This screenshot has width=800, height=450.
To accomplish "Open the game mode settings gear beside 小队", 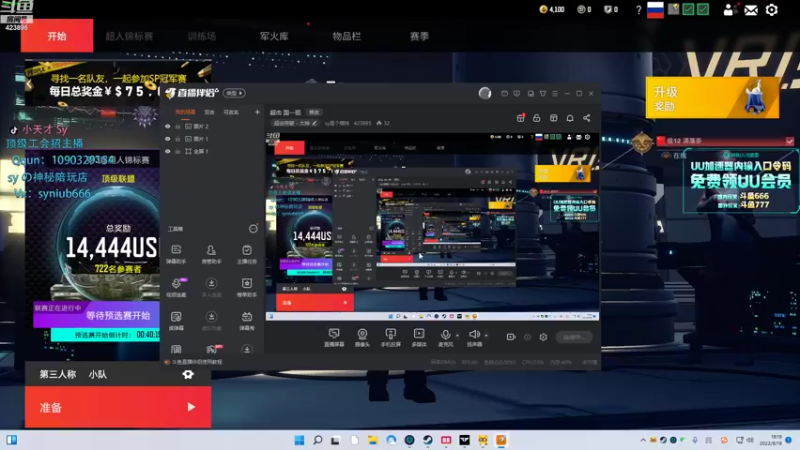I will [x=188, y=374].
